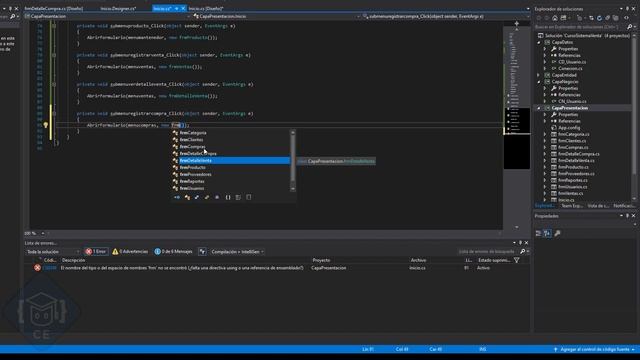
Task: Click the class filter icon in IntelliSense bar
Action: pos(187,197)
